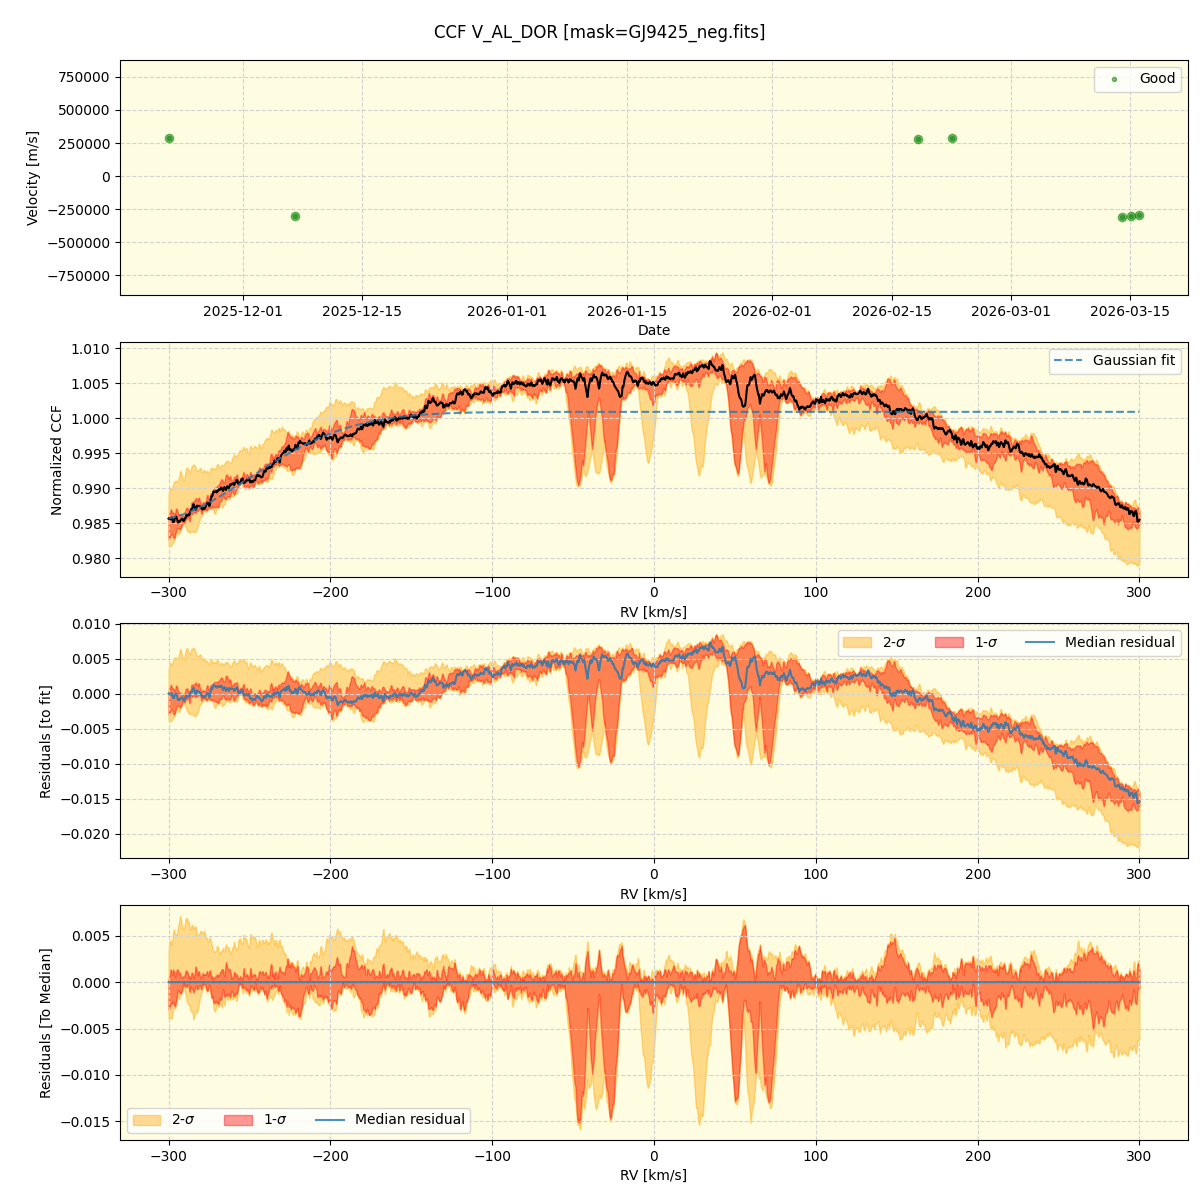This screenshot has width=1200, height=1200.
Task: Click the "2025-12-15" date tick label
Action: (362, 311)
